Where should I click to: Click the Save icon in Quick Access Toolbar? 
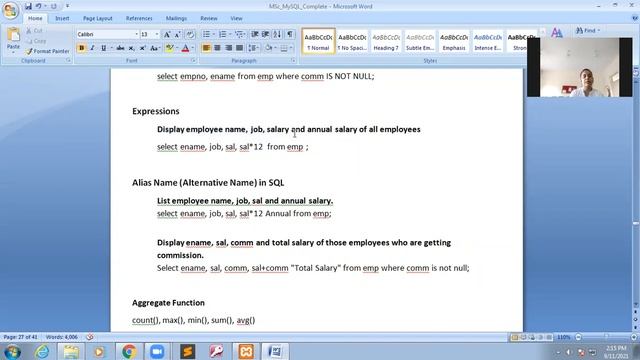(x=28, y=6)
